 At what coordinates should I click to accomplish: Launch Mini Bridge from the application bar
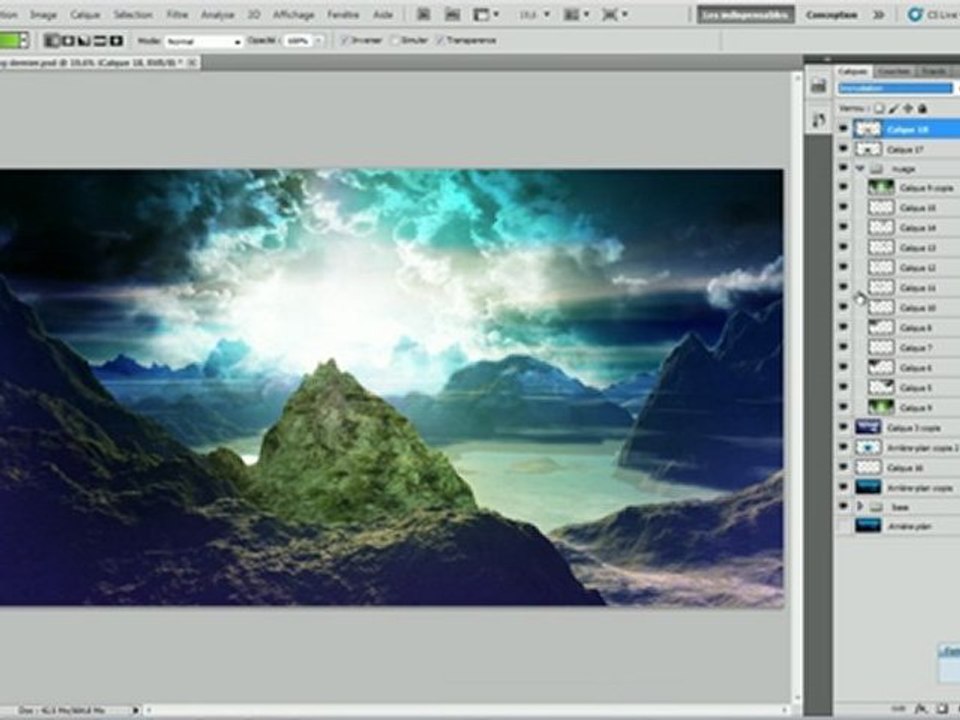pyautogui.click(x=452, y=15)
